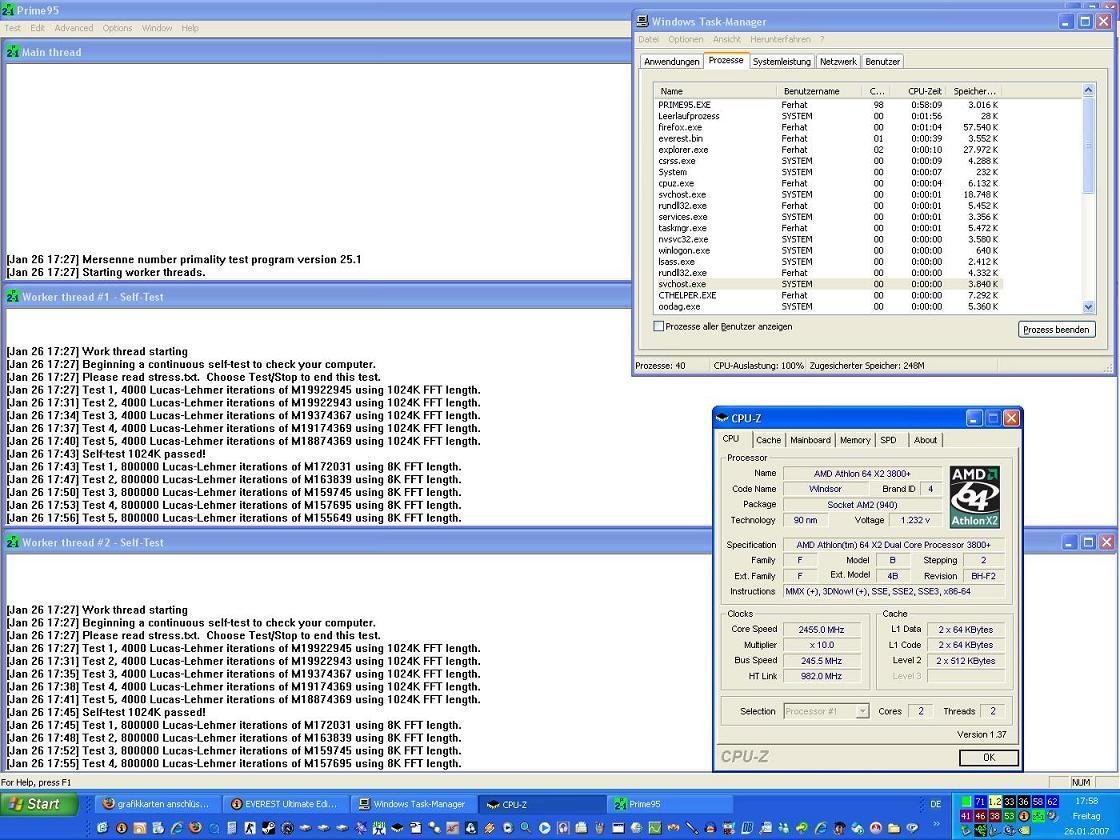Open the Main thread window's system icon
The width and height of the screenshot is (1120, 840).
[x=12, y=52]
